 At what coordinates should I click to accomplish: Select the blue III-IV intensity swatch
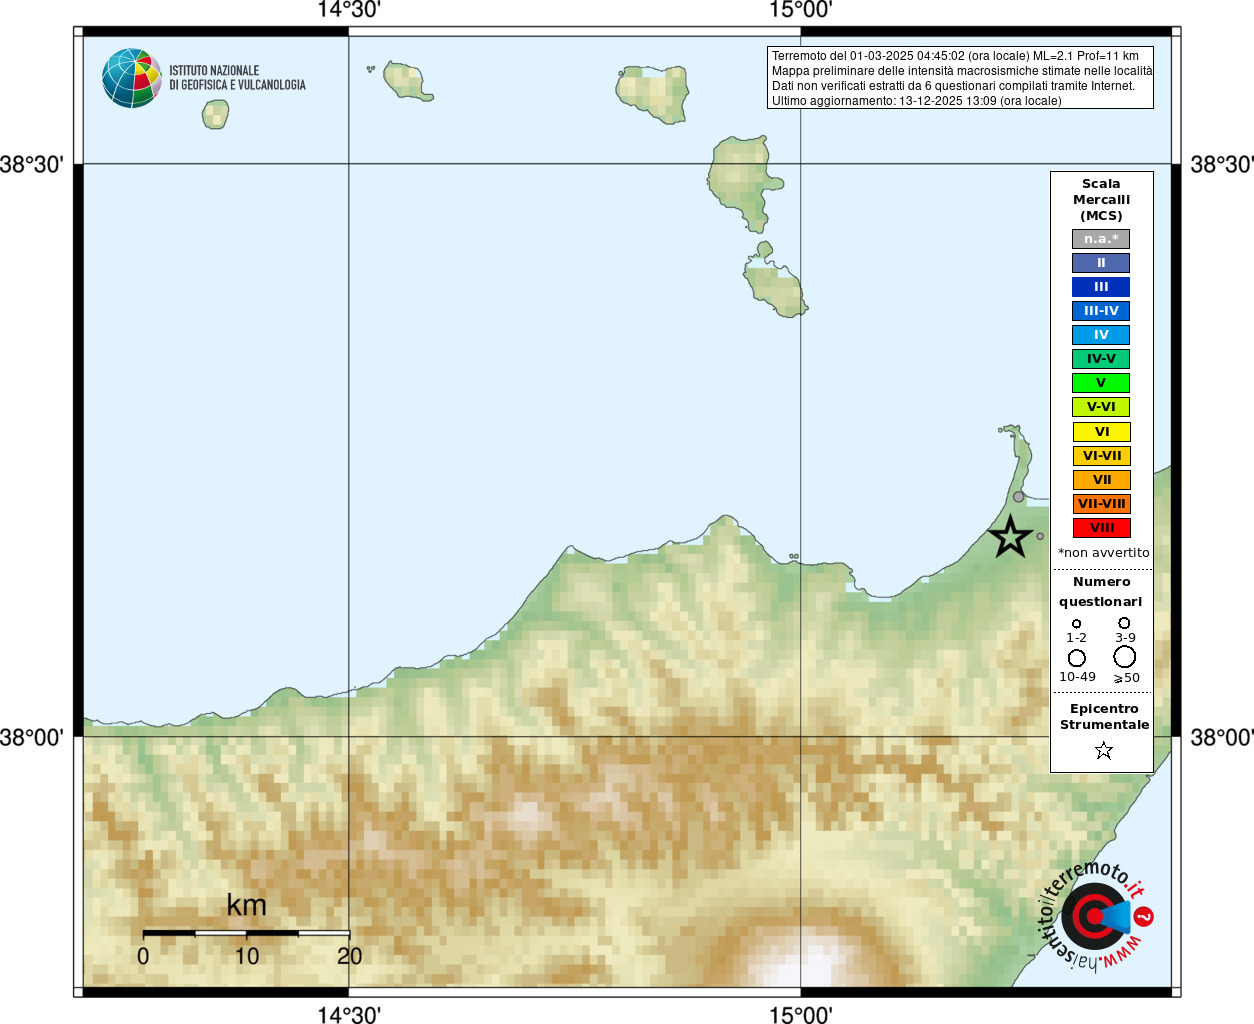click(1101, 311)
